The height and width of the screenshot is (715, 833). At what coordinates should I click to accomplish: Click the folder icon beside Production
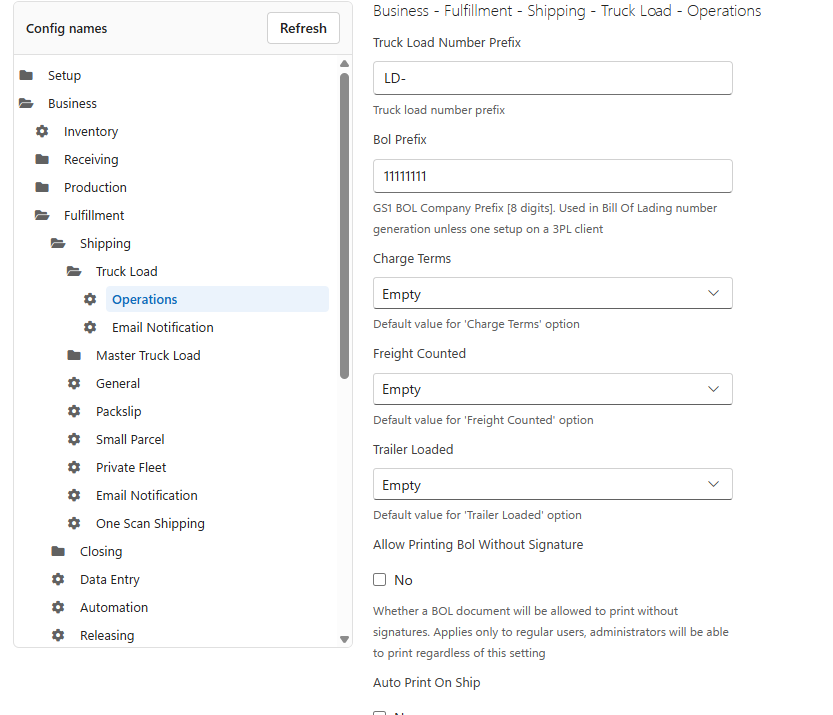pos(42,188)
